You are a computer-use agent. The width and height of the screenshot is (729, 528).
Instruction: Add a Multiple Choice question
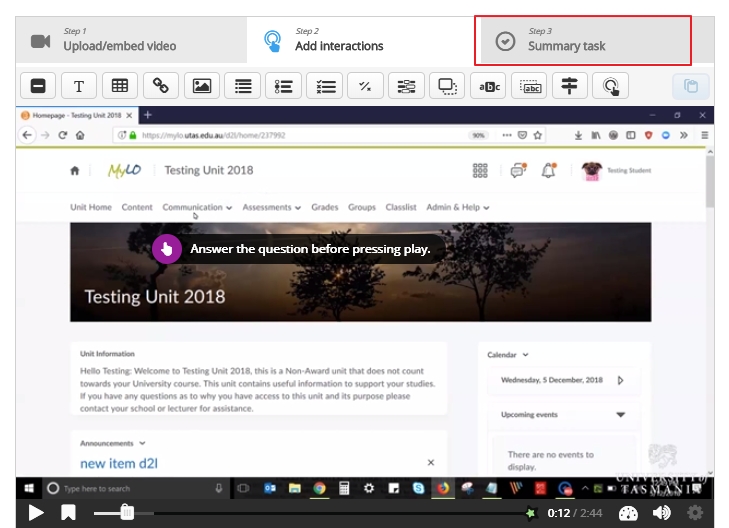click(325, 86)
